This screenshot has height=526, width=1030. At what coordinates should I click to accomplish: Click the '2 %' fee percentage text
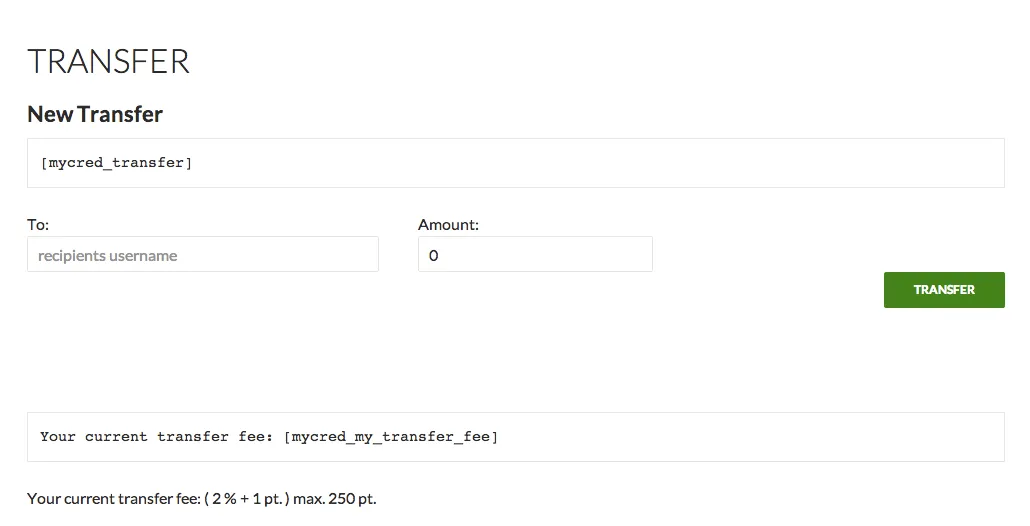point(223,498)
